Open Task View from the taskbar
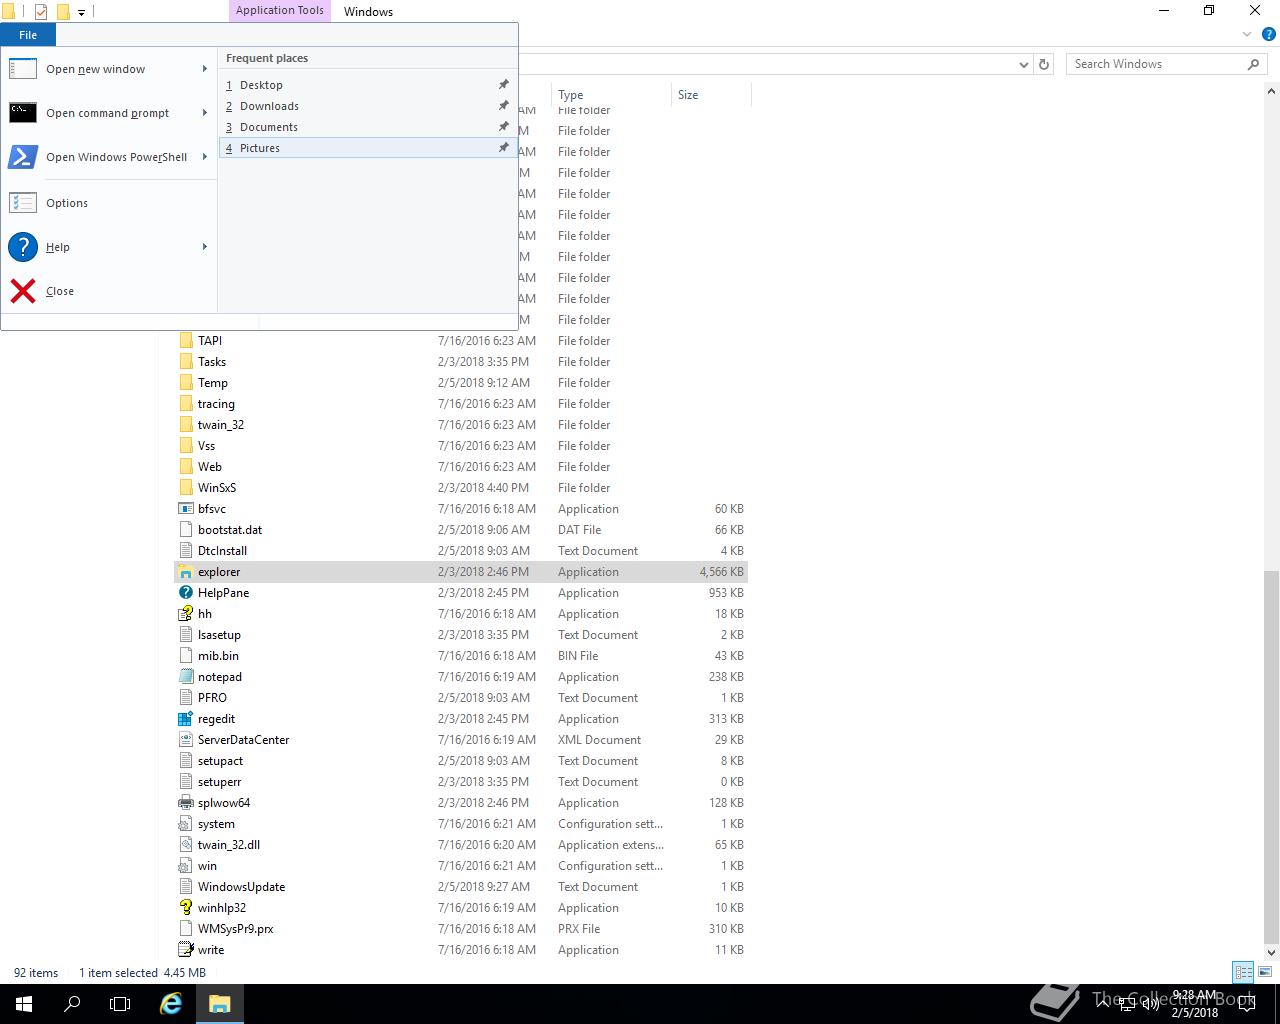The width and height of the screenshot is (1280, 1024). tap(120, 1004)
